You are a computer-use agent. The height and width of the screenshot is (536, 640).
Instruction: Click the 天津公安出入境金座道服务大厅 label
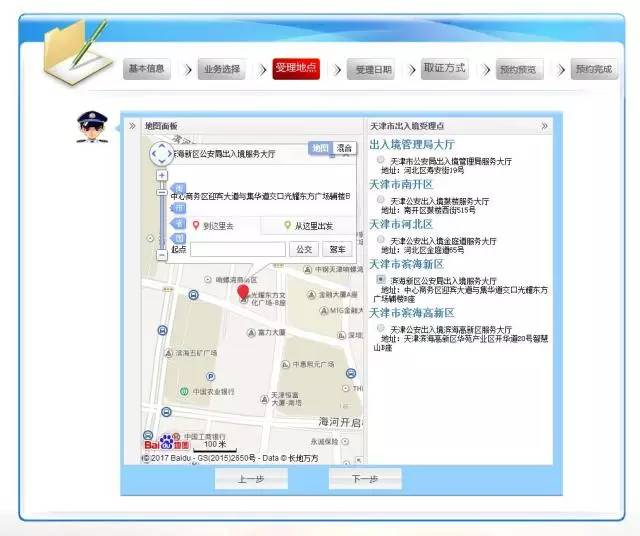coord(444,241)
